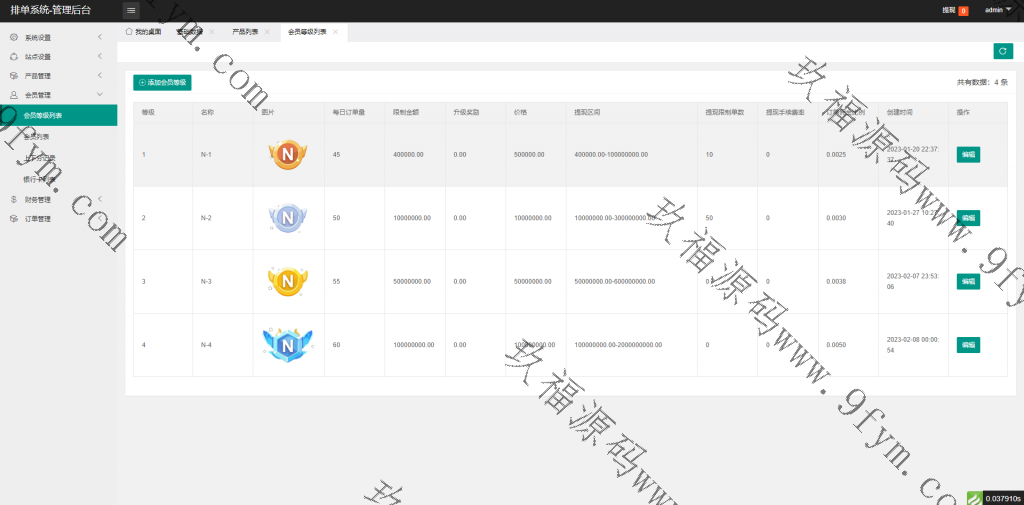Click 编辑 button for the N-3 row
The image size is (1024, 505).
click(967, 282)
